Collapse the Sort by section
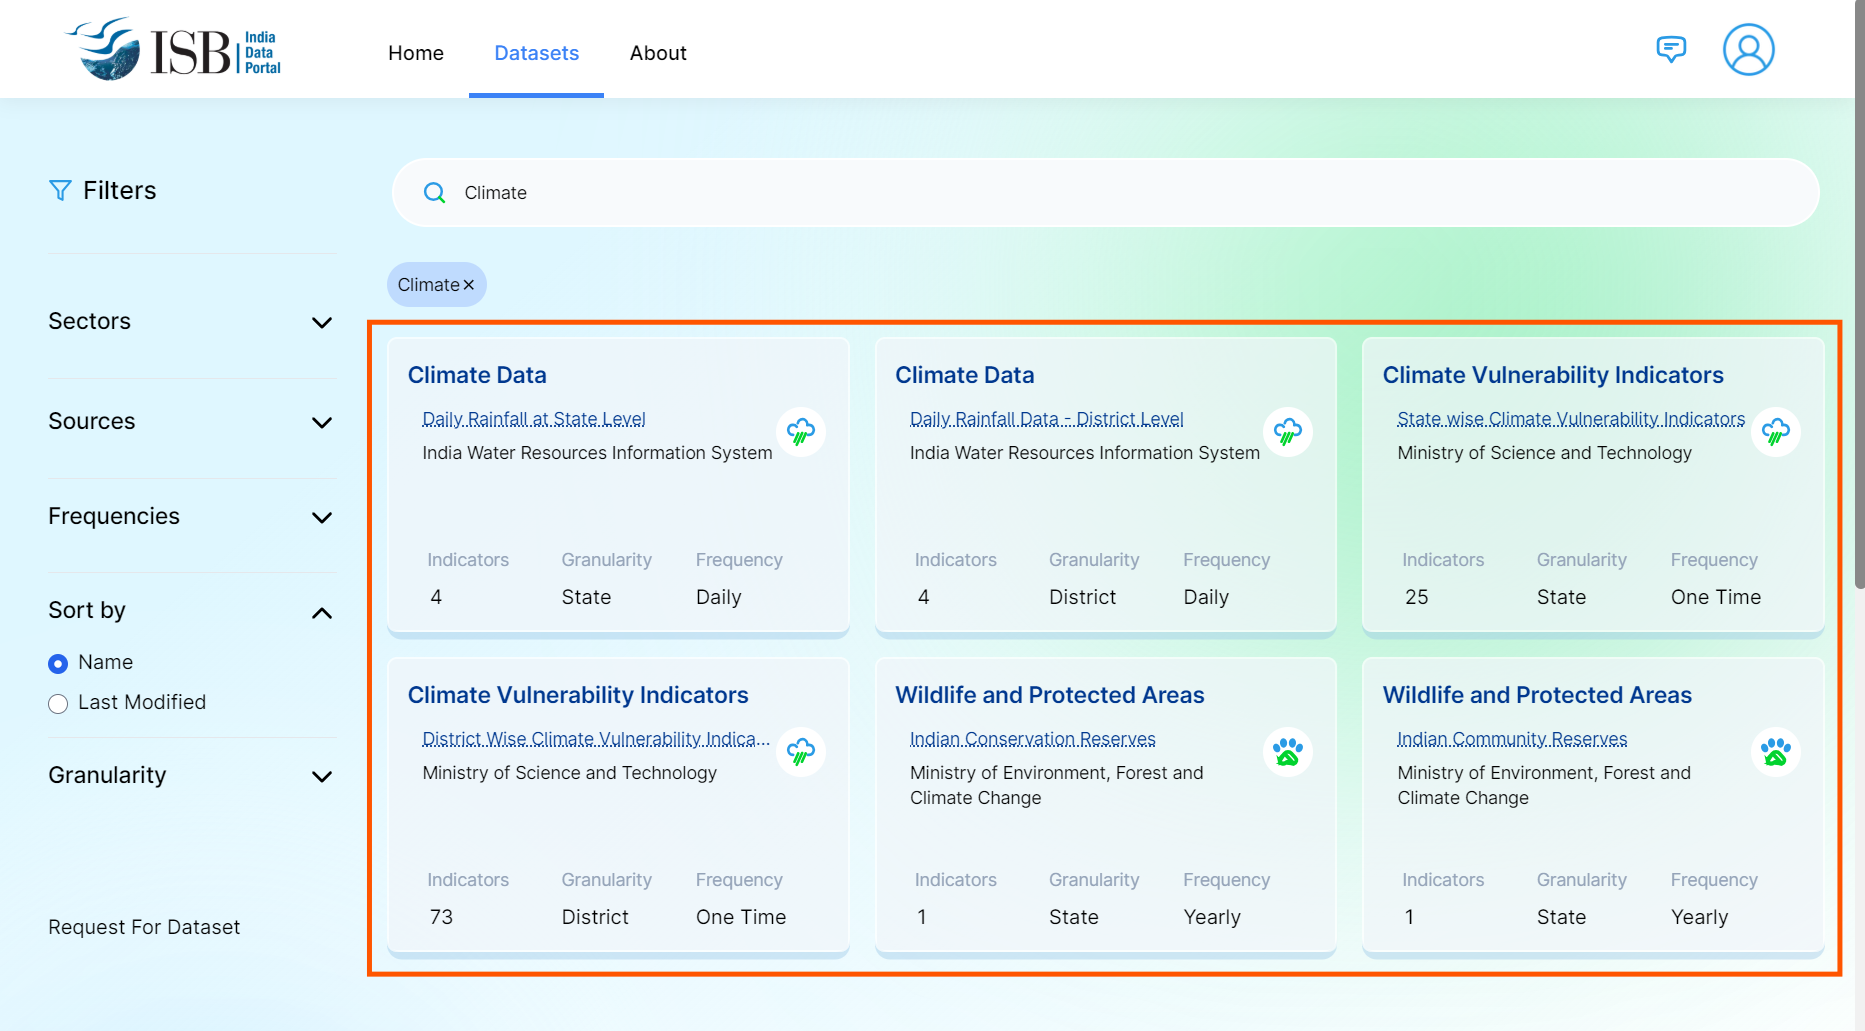The image size is (1865, 1031). point(321,612)
